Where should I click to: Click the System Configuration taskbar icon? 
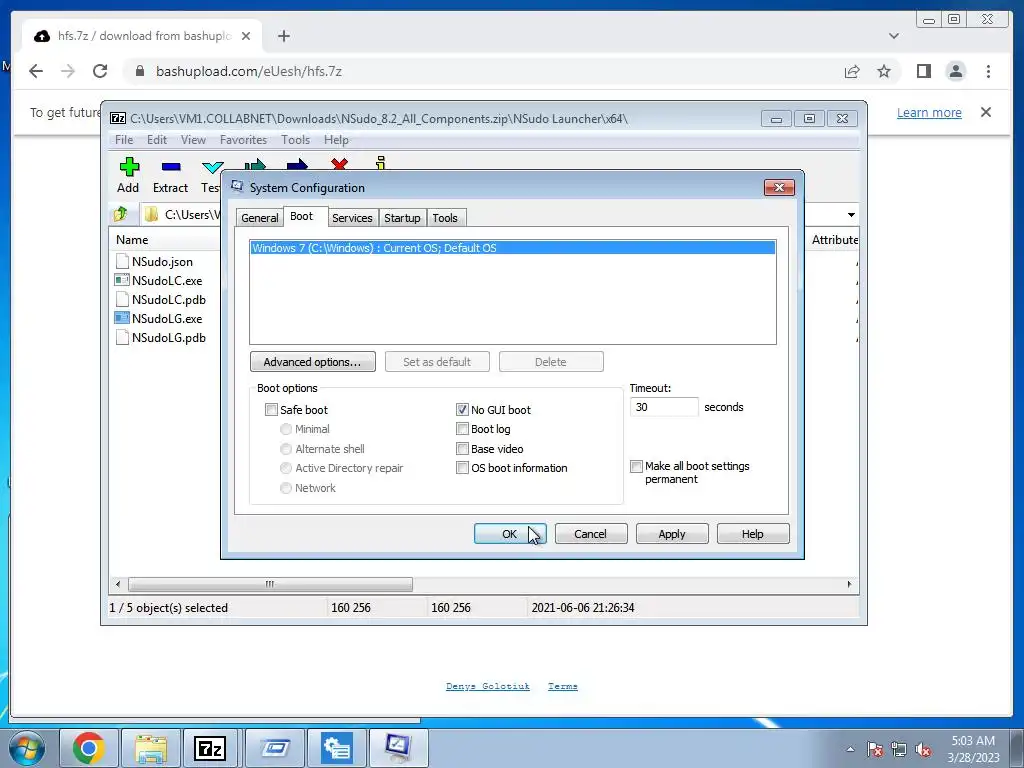pyautogui.click(x=398, y=748)
